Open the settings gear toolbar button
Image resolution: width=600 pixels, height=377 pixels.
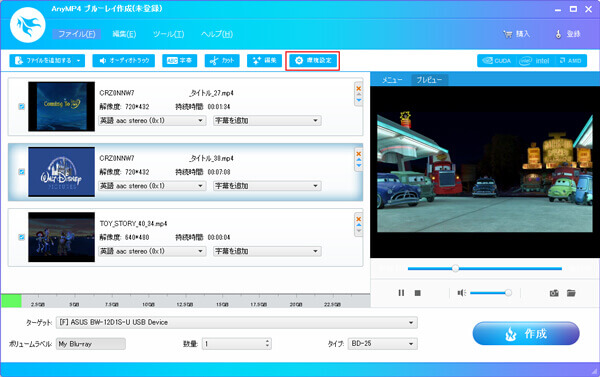(x=313, y=60)
